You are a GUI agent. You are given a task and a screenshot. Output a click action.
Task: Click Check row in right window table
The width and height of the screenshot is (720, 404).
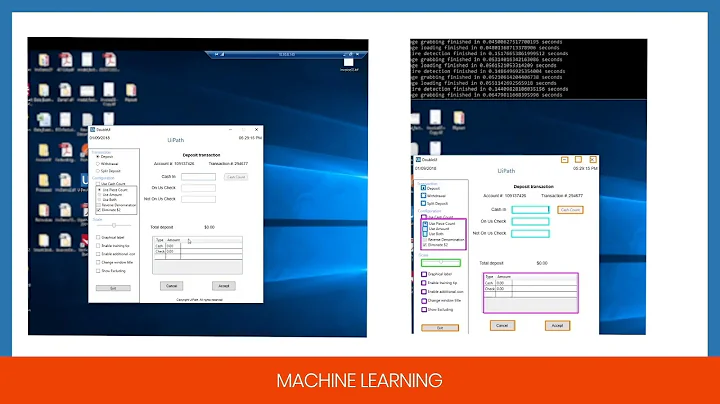tap(531, 289)
